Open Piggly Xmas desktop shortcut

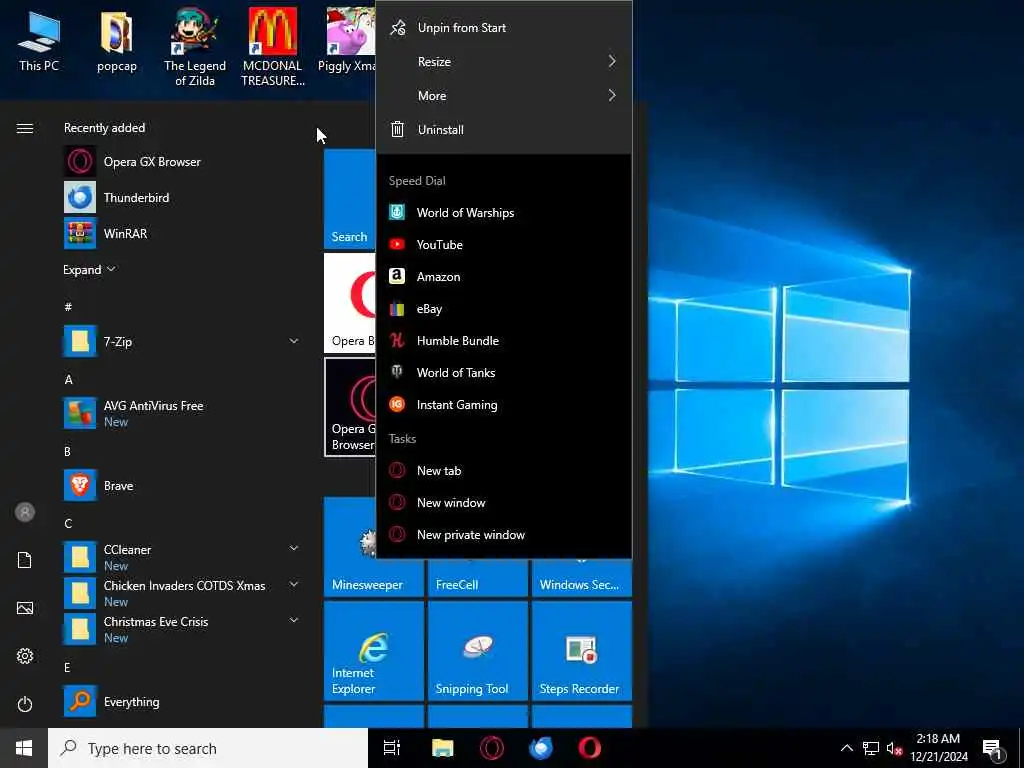pos(347,42)
